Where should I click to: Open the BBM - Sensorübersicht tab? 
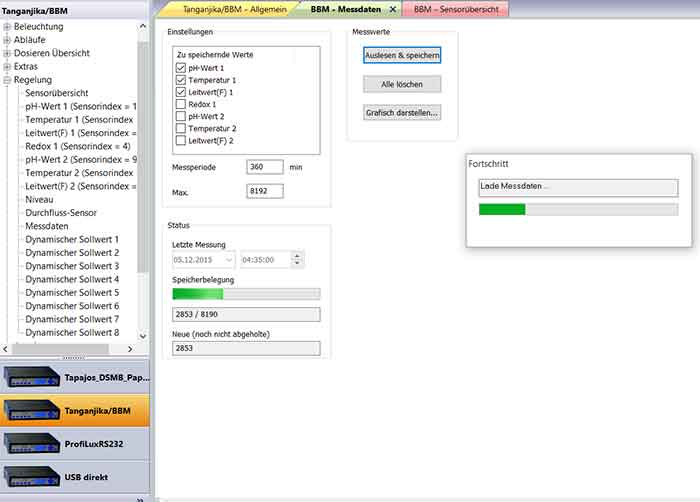click(x=456, y=8)
